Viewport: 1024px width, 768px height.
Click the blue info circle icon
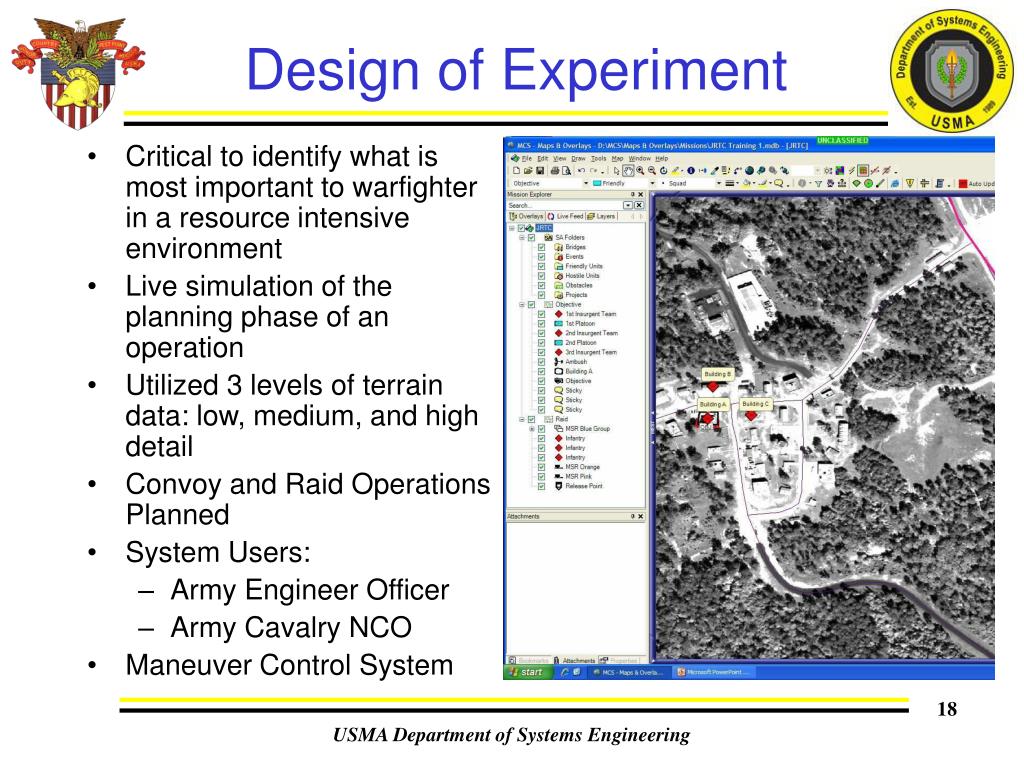tap(691, 170)
